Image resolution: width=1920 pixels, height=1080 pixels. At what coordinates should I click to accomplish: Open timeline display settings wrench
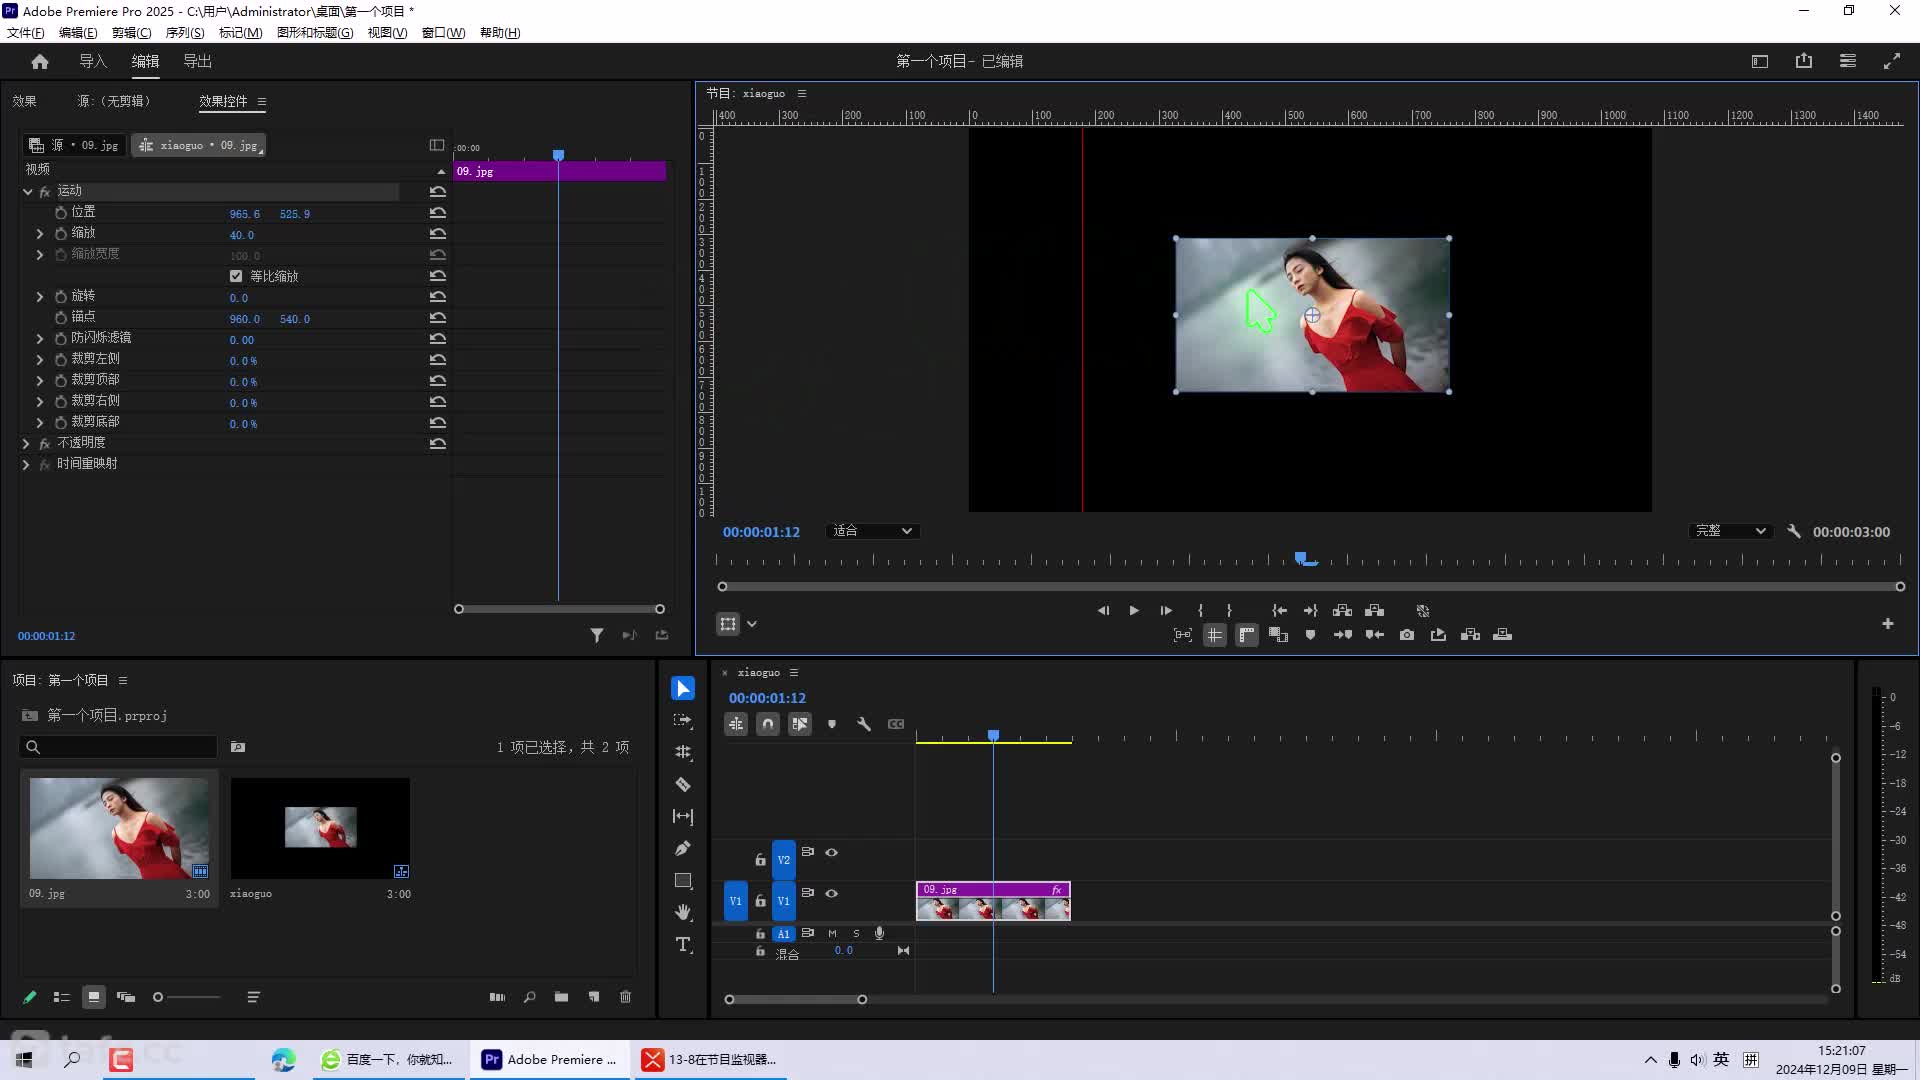tap(864, 725)
